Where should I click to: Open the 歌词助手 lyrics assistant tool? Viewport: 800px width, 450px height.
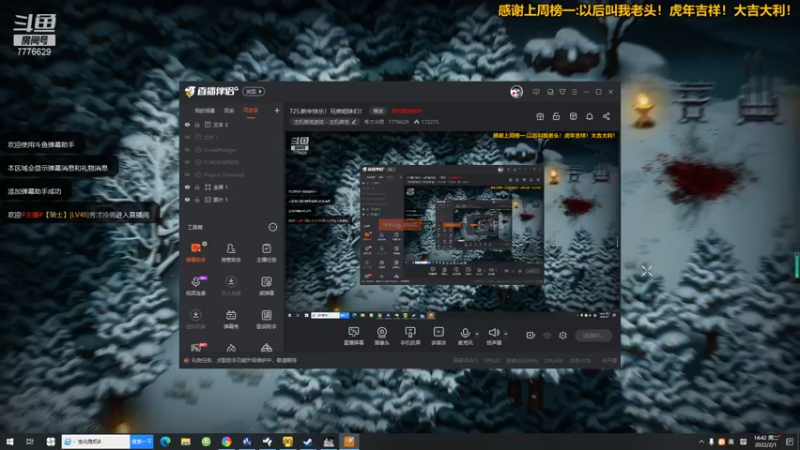(266, 319)
